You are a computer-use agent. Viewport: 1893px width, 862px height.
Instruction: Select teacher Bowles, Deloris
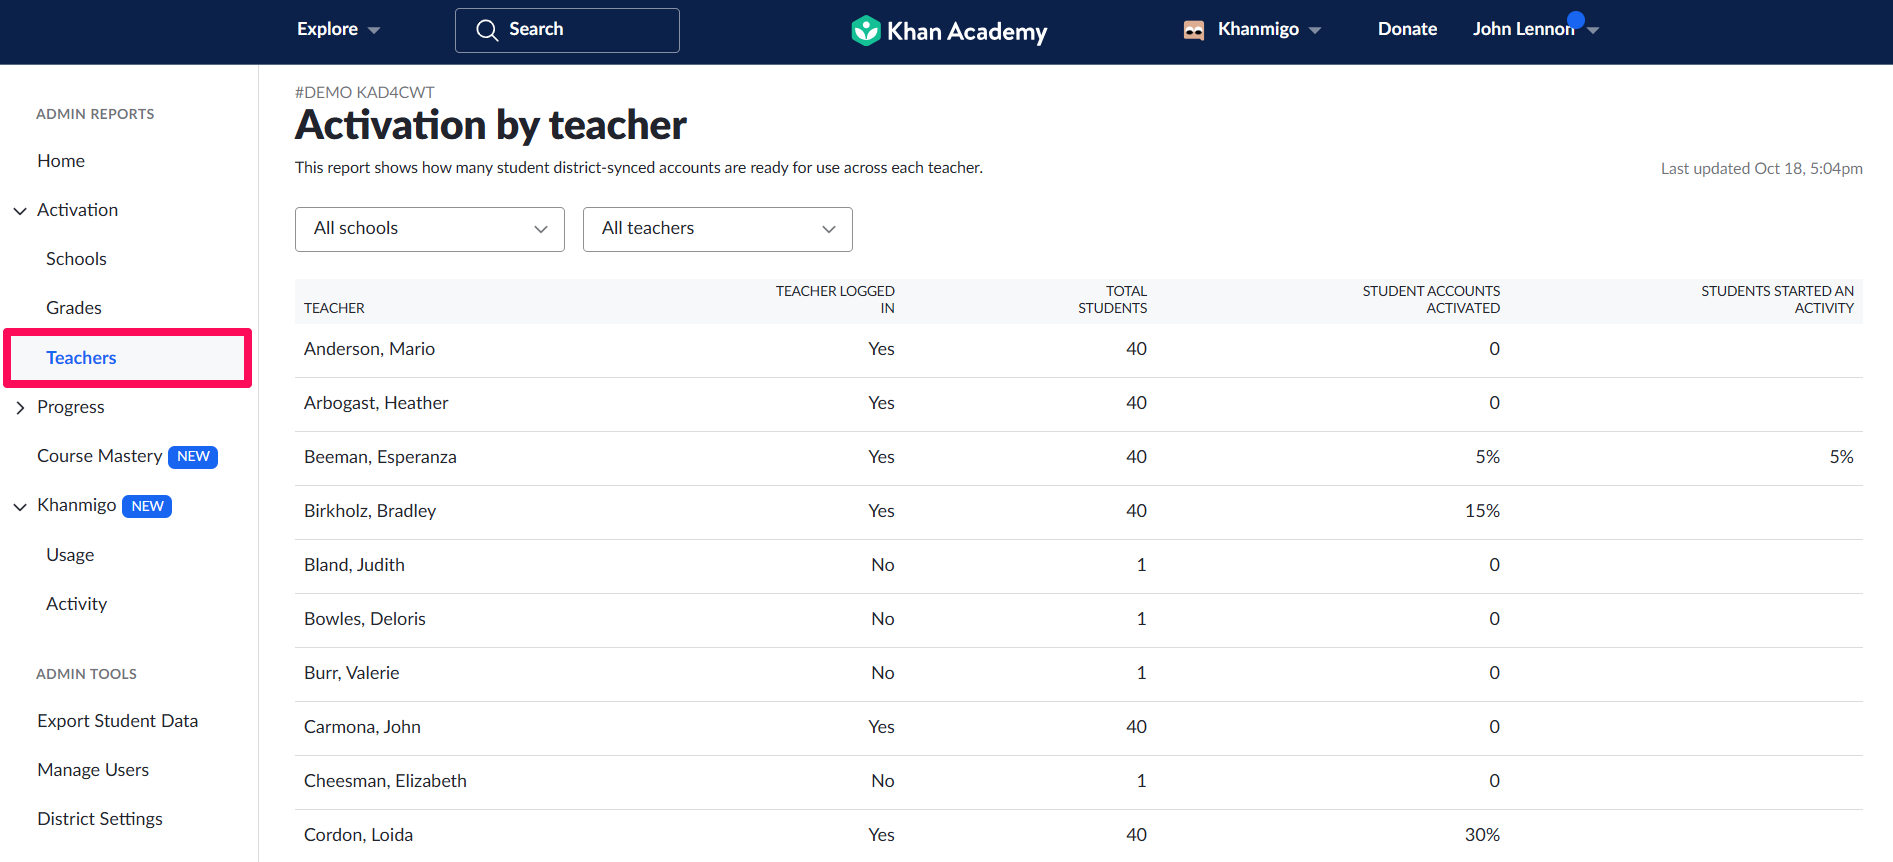[365, 619]
